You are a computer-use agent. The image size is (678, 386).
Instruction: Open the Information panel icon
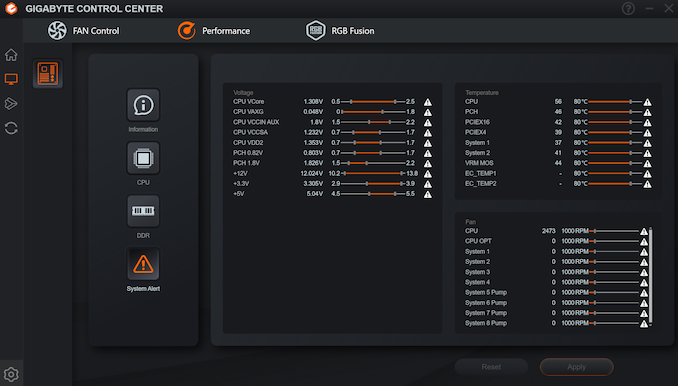point(143,105)
